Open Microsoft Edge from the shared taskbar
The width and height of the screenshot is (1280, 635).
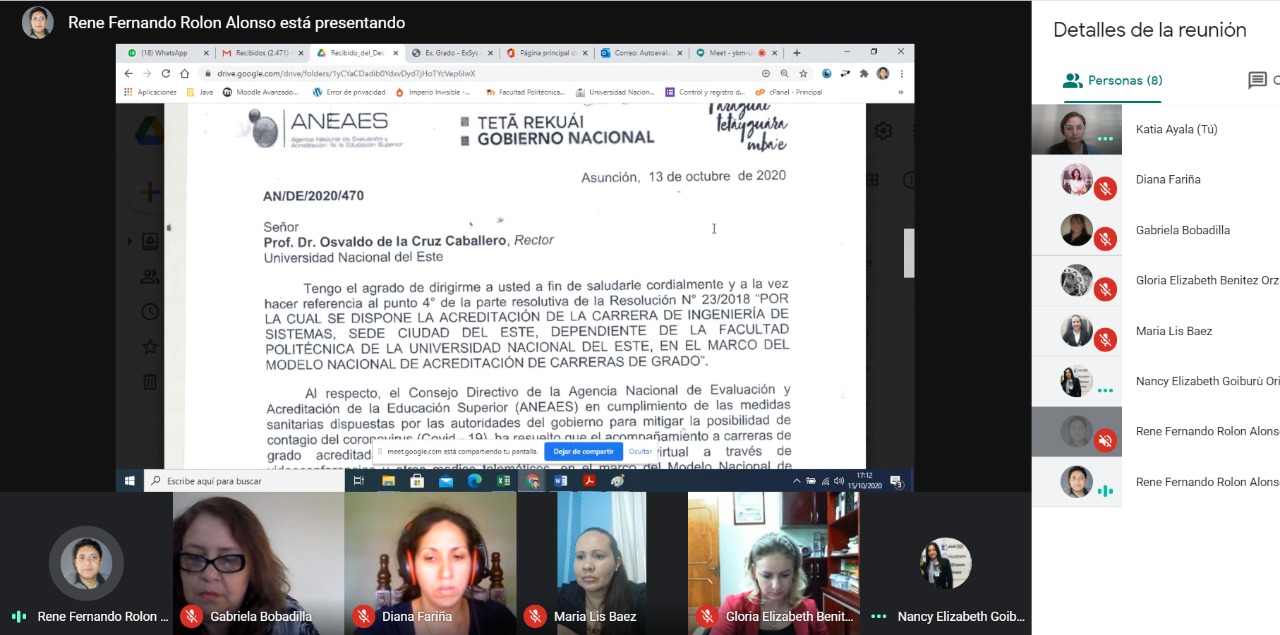point(475,481)
